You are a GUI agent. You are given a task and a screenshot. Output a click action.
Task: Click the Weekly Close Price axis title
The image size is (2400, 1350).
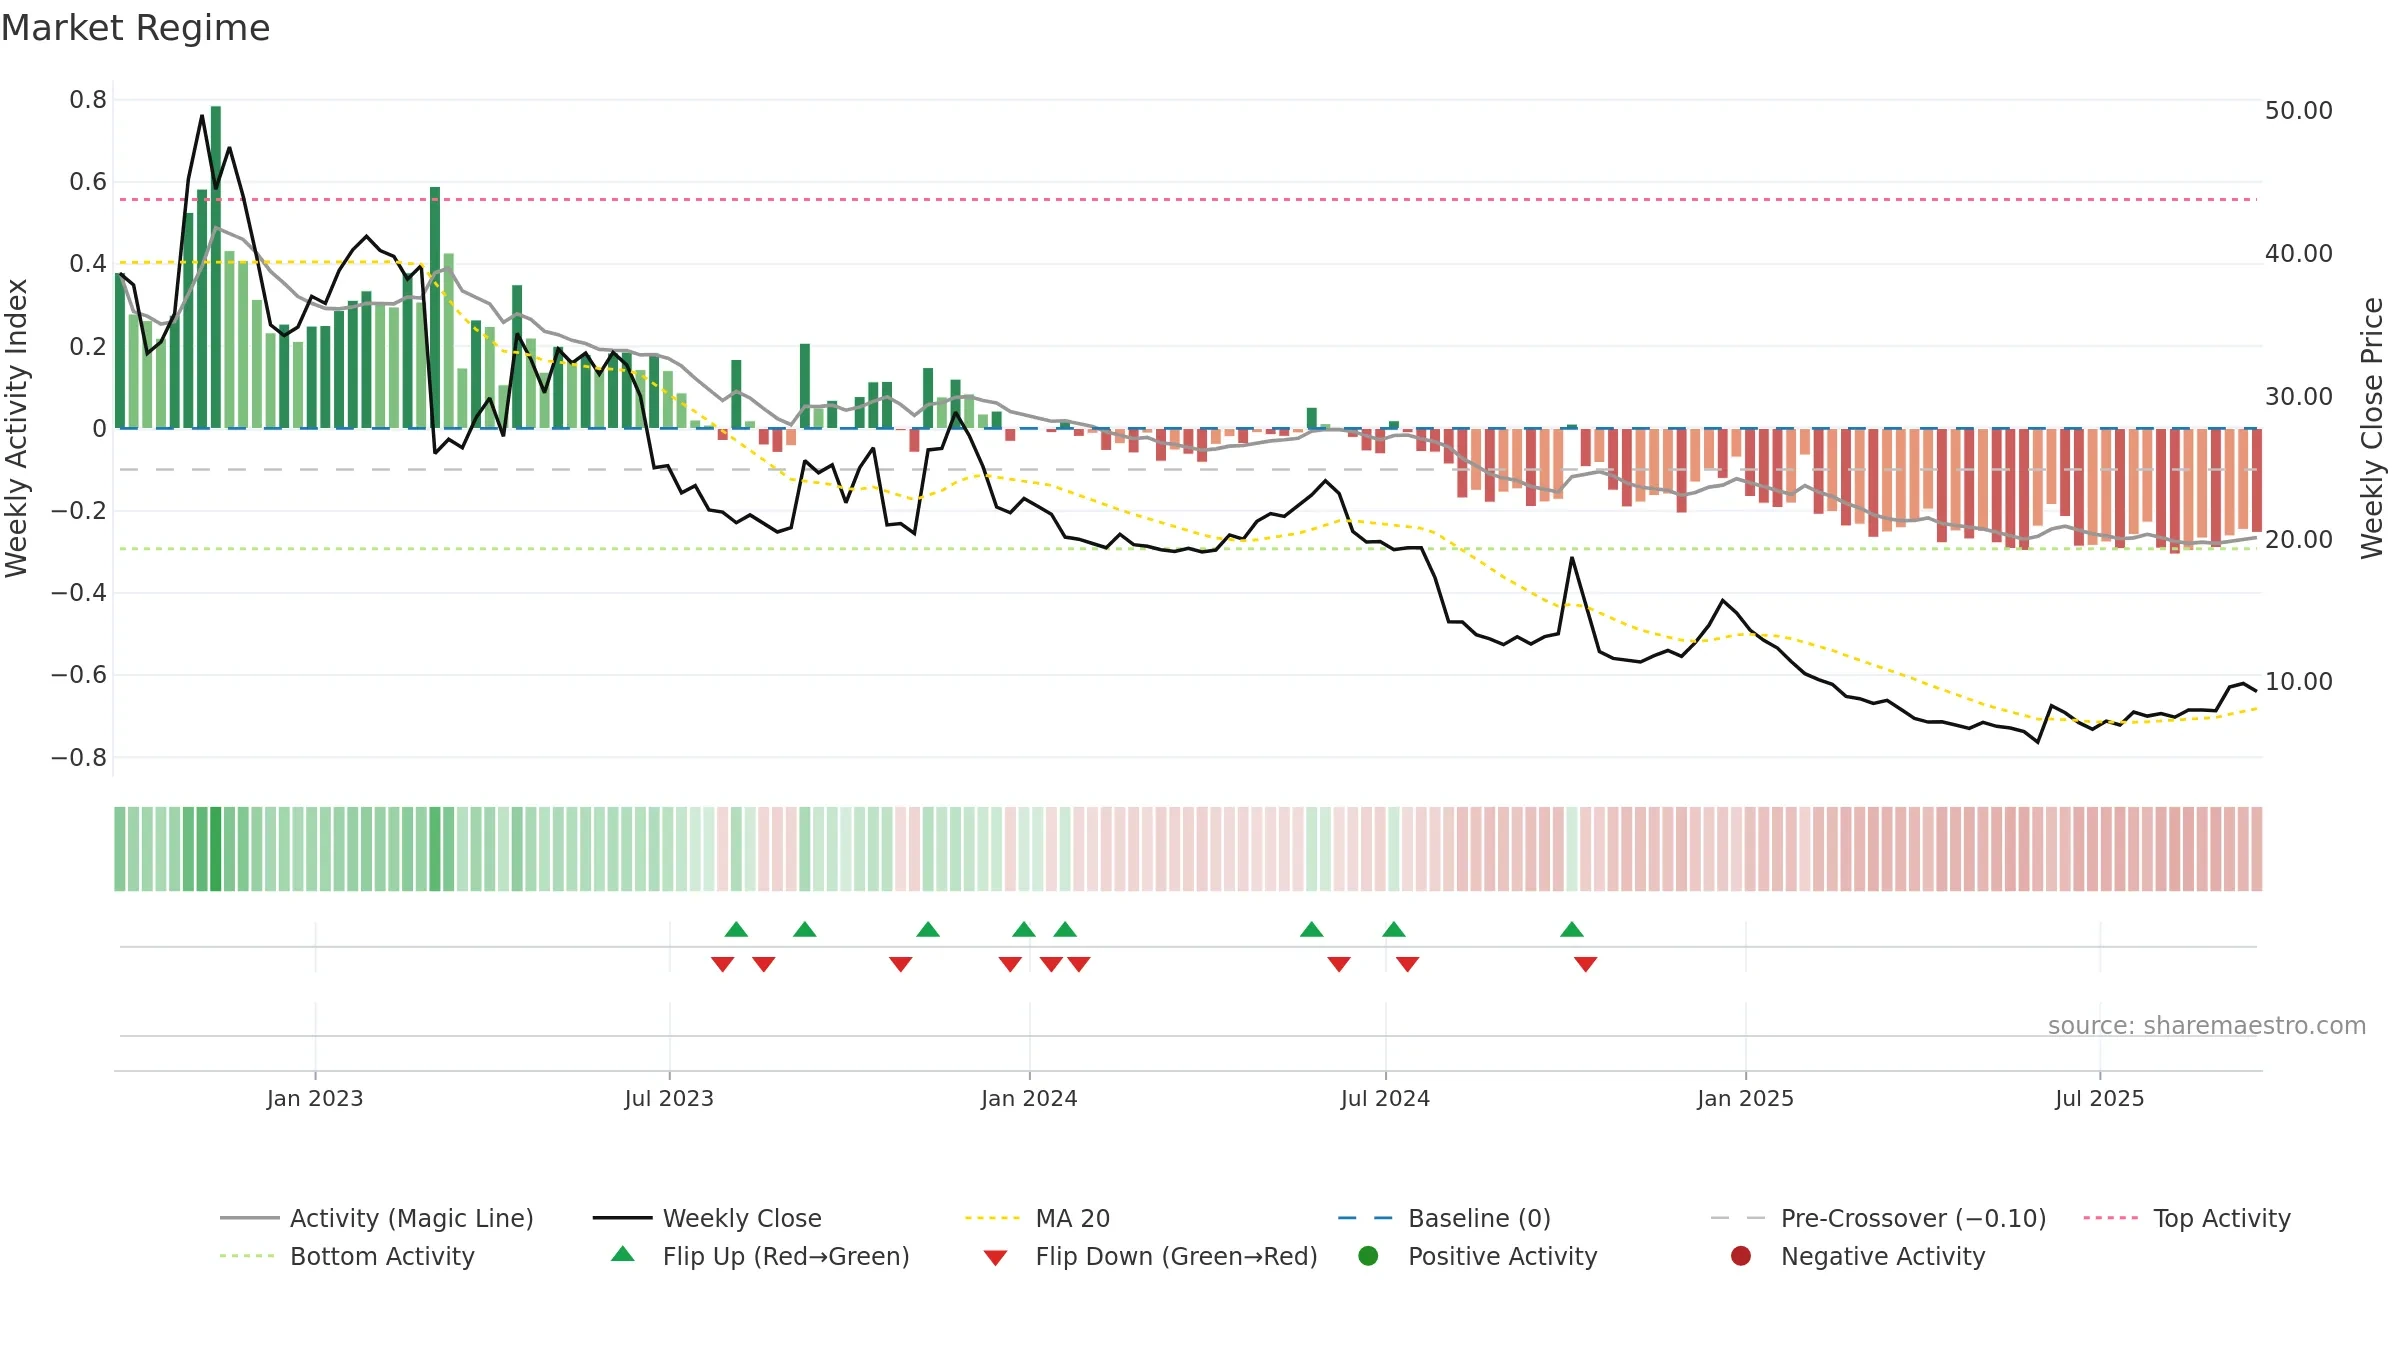[2372, 428]
